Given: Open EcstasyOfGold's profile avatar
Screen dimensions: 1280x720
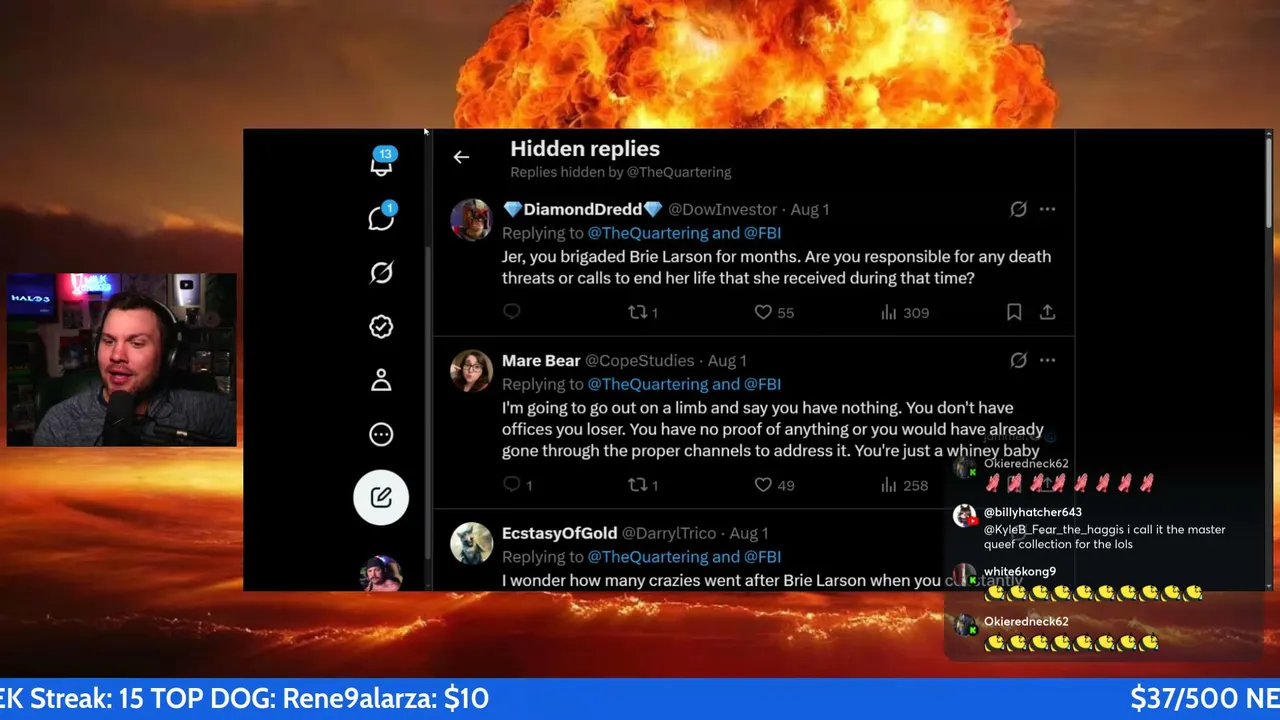Looking at the screenshot, I should click(x=471, y=544).
